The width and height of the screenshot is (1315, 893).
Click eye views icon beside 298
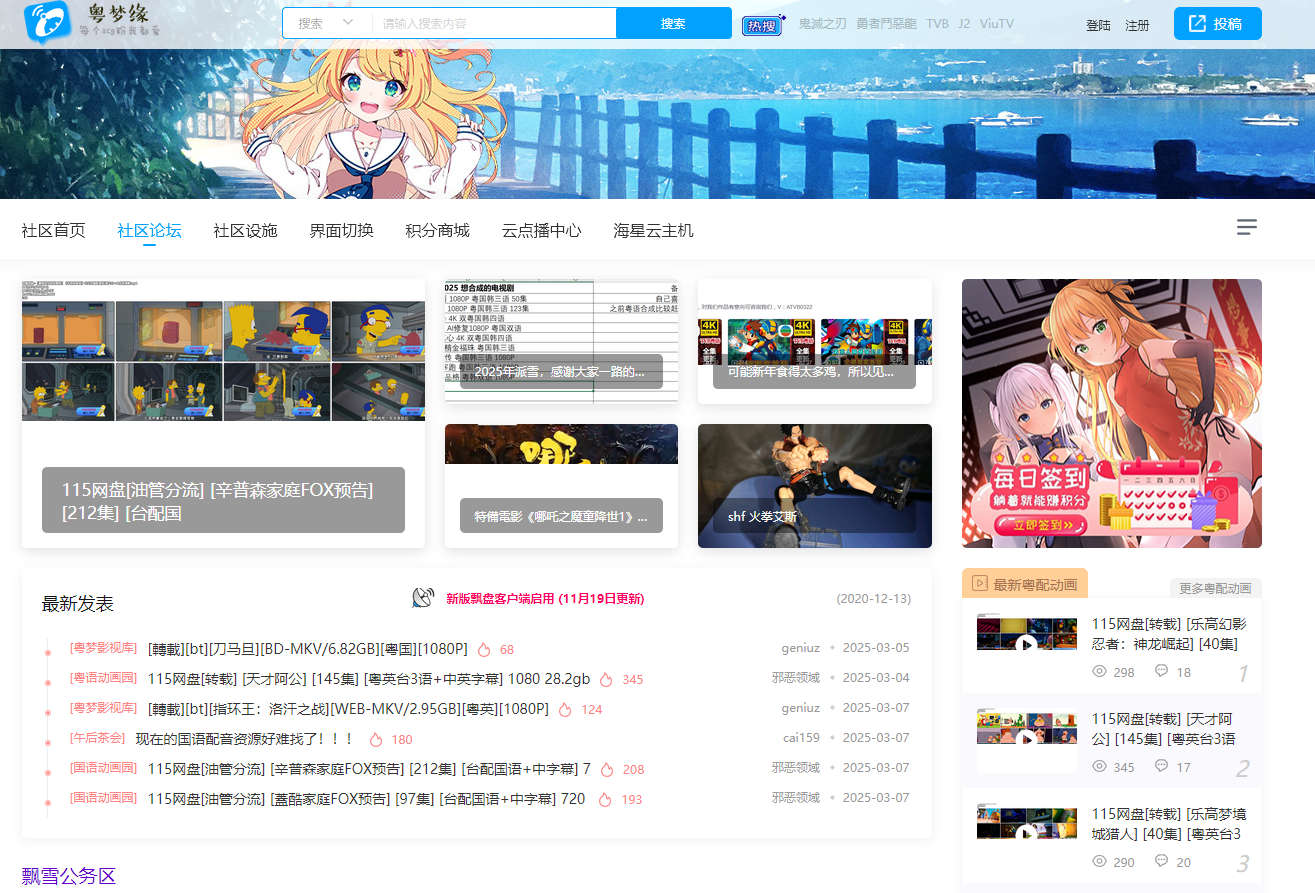coord(1099,671)
